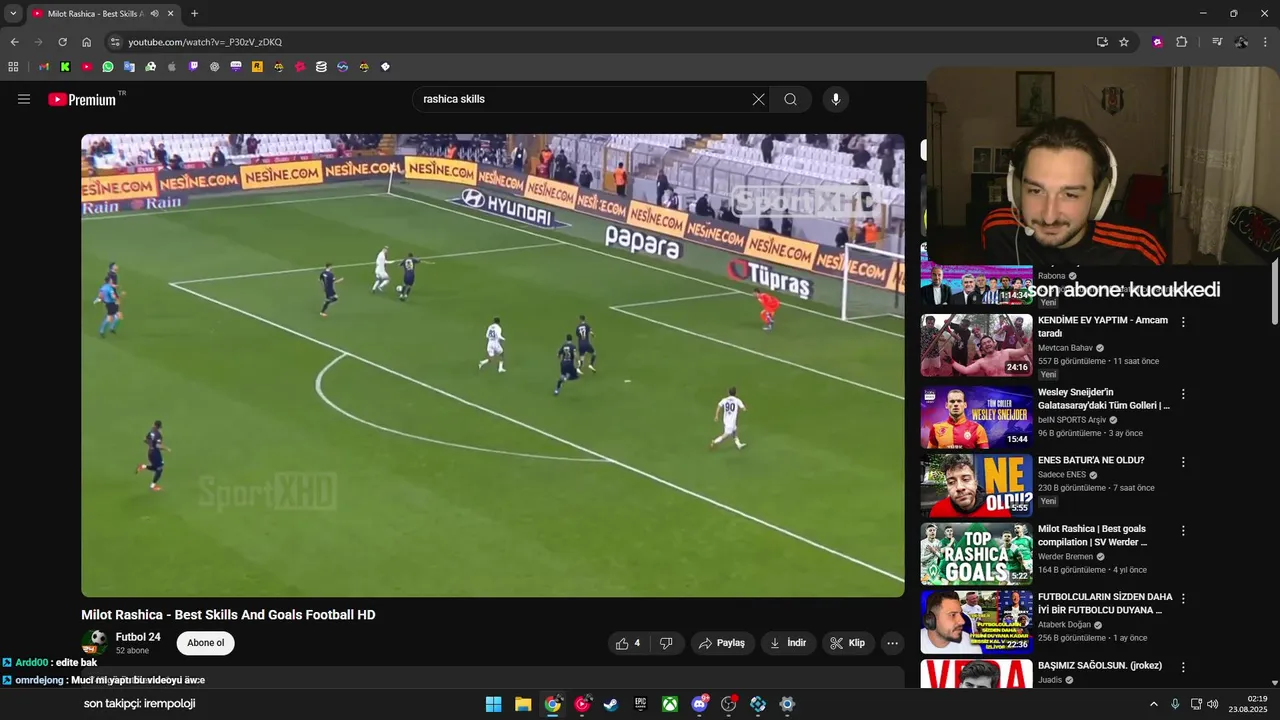Open the Chrome profile avatar
Image resolution: width=1280 pixels, height=720 pixels.
click(1241, 42)
